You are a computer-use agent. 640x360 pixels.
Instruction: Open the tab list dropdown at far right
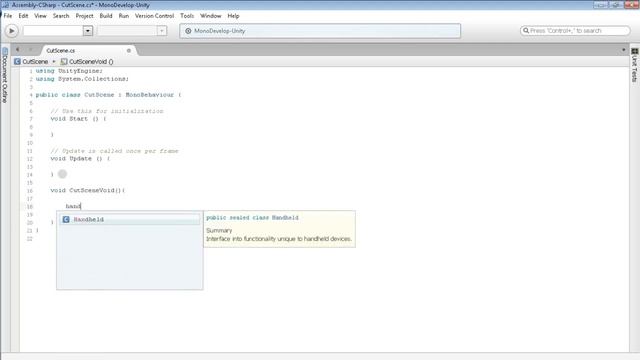(623, 50)
